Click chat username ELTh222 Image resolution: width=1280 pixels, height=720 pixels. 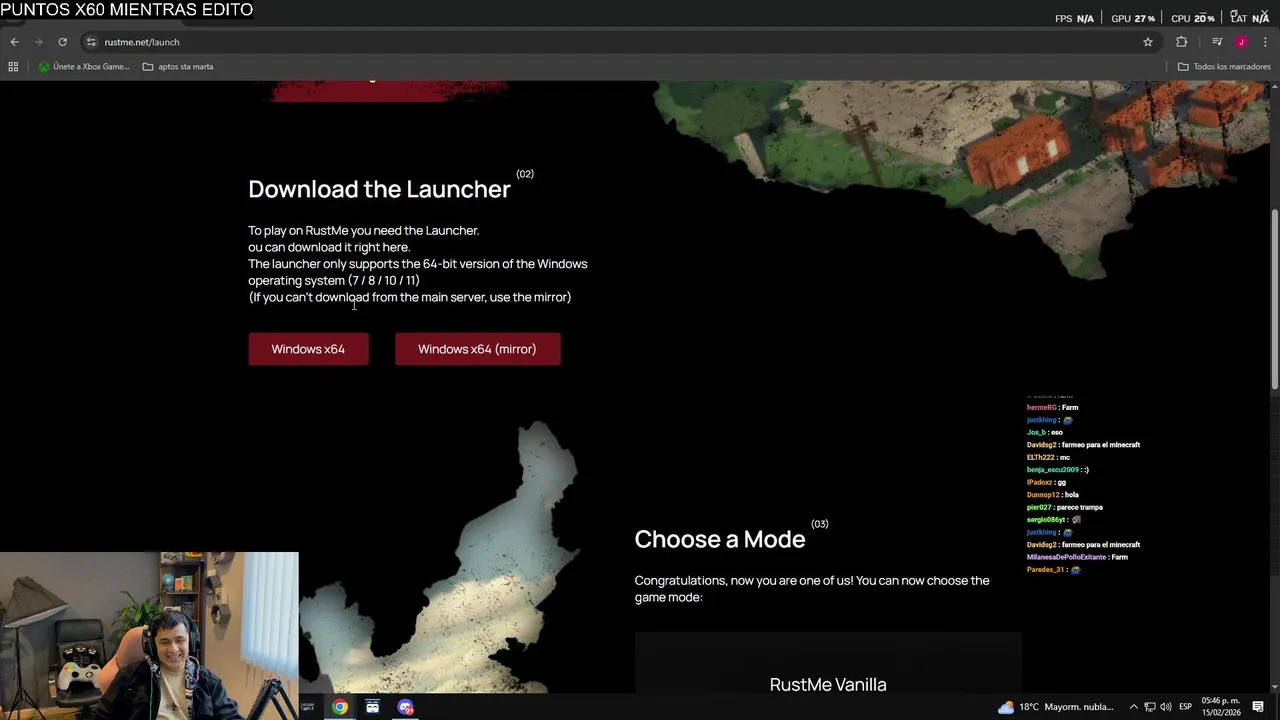tap(1040, 457)
